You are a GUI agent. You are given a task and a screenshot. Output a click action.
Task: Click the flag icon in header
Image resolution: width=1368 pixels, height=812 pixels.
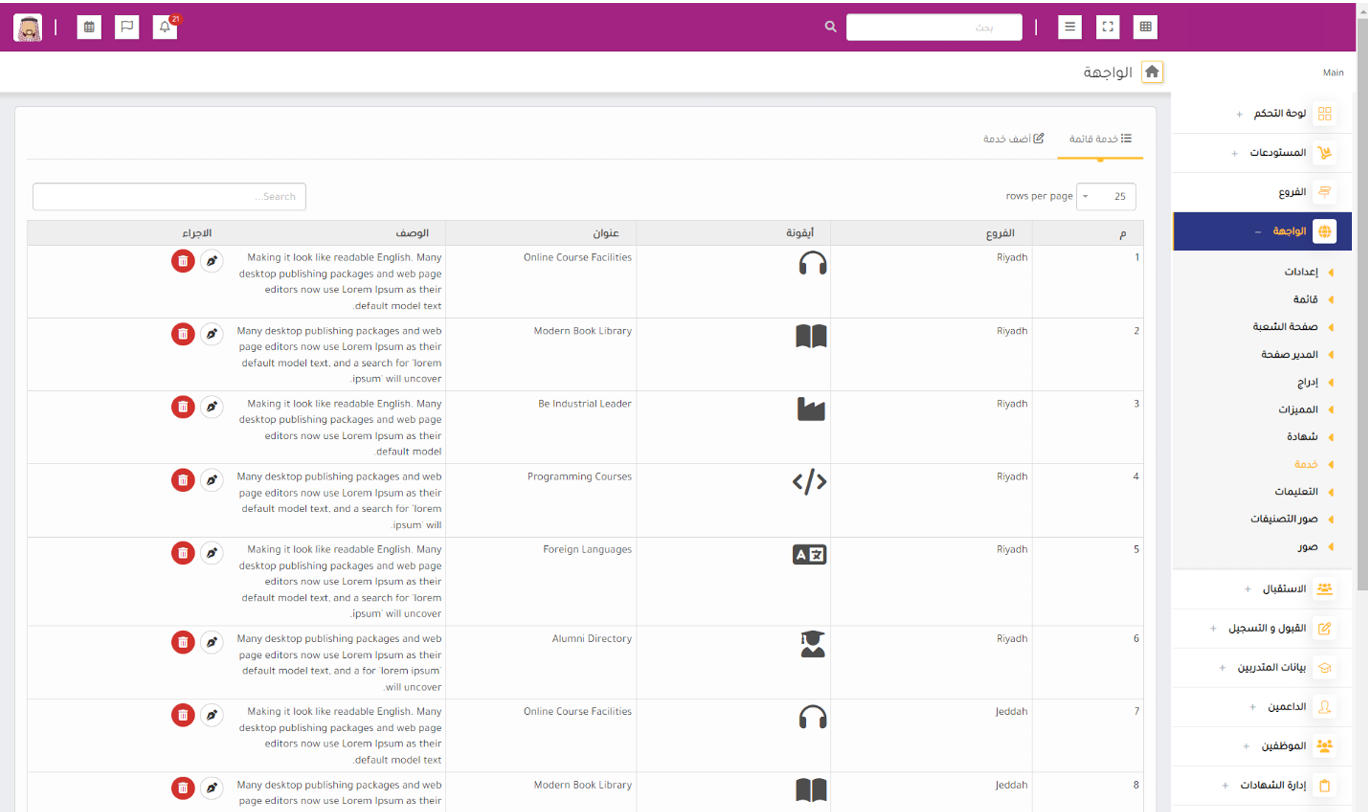127,27
